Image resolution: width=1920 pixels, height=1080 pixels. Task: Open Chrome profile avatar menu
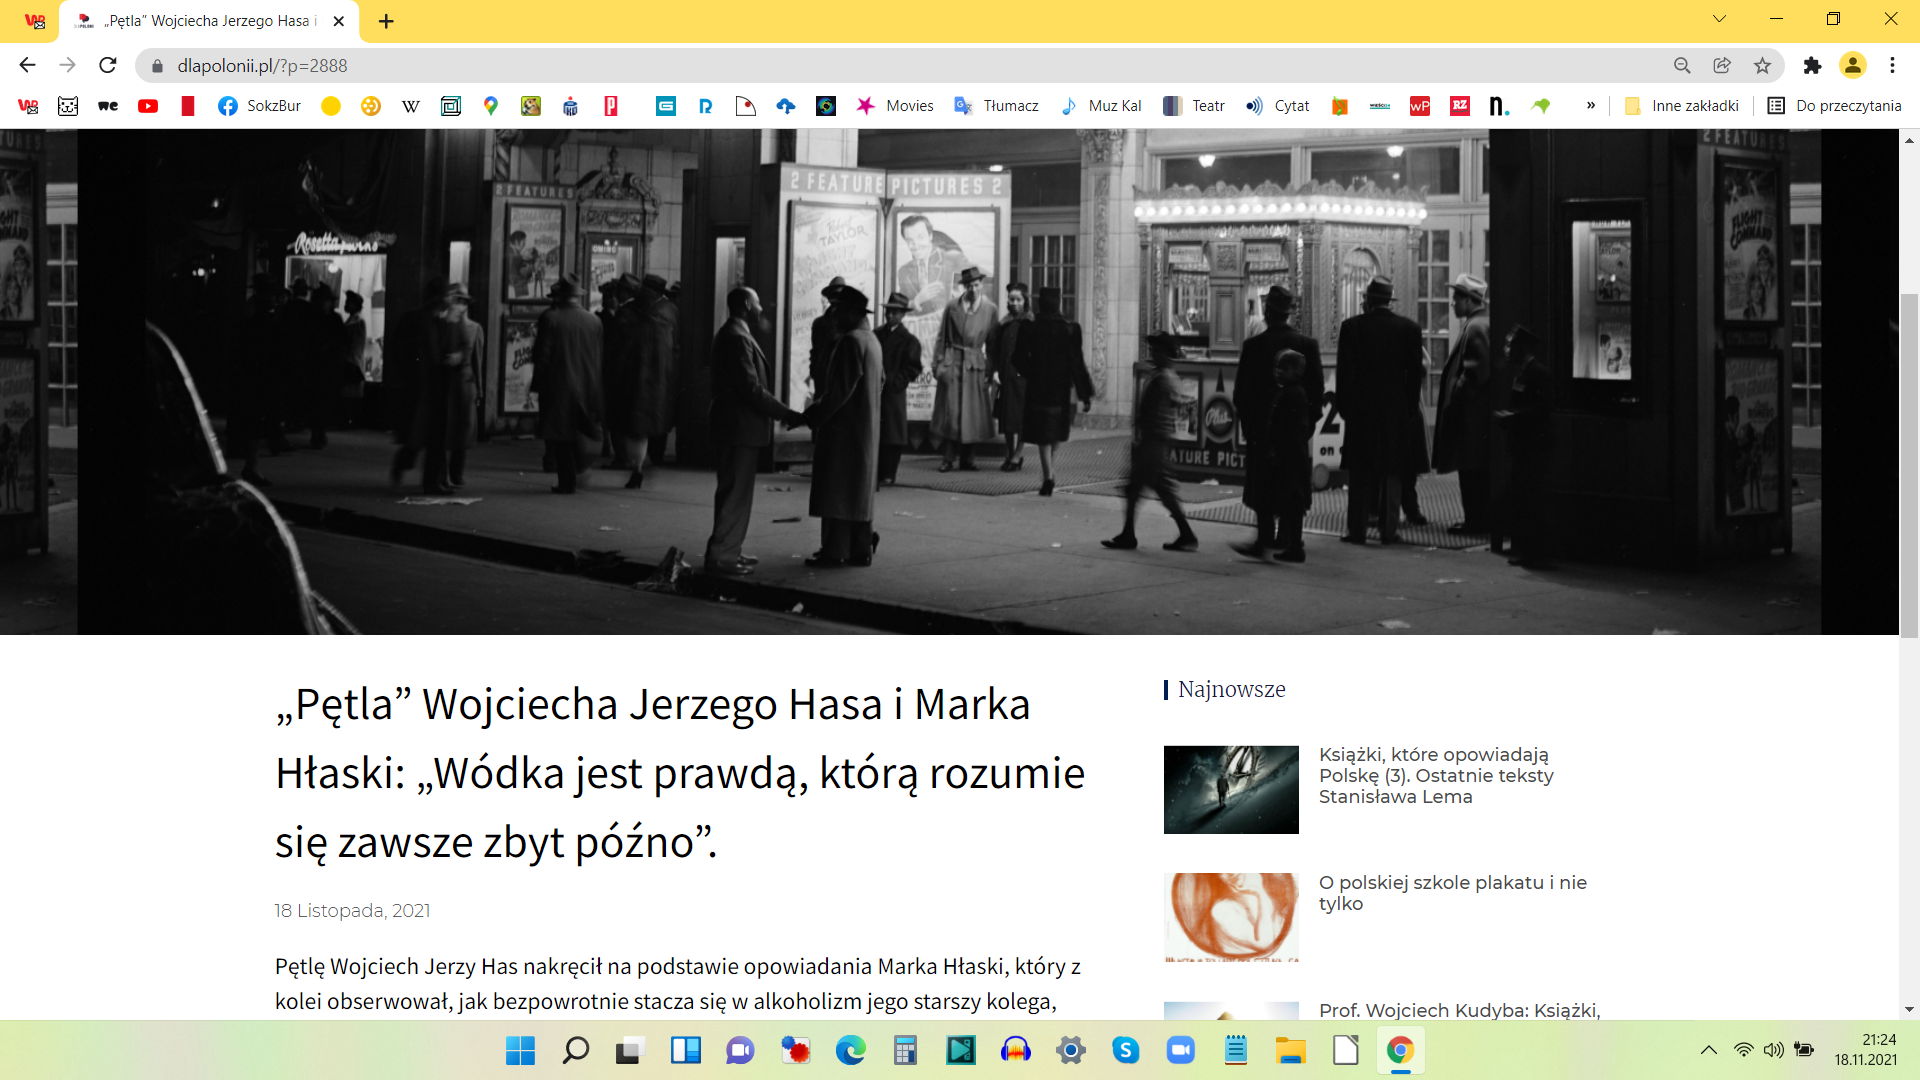(1852, 65)
